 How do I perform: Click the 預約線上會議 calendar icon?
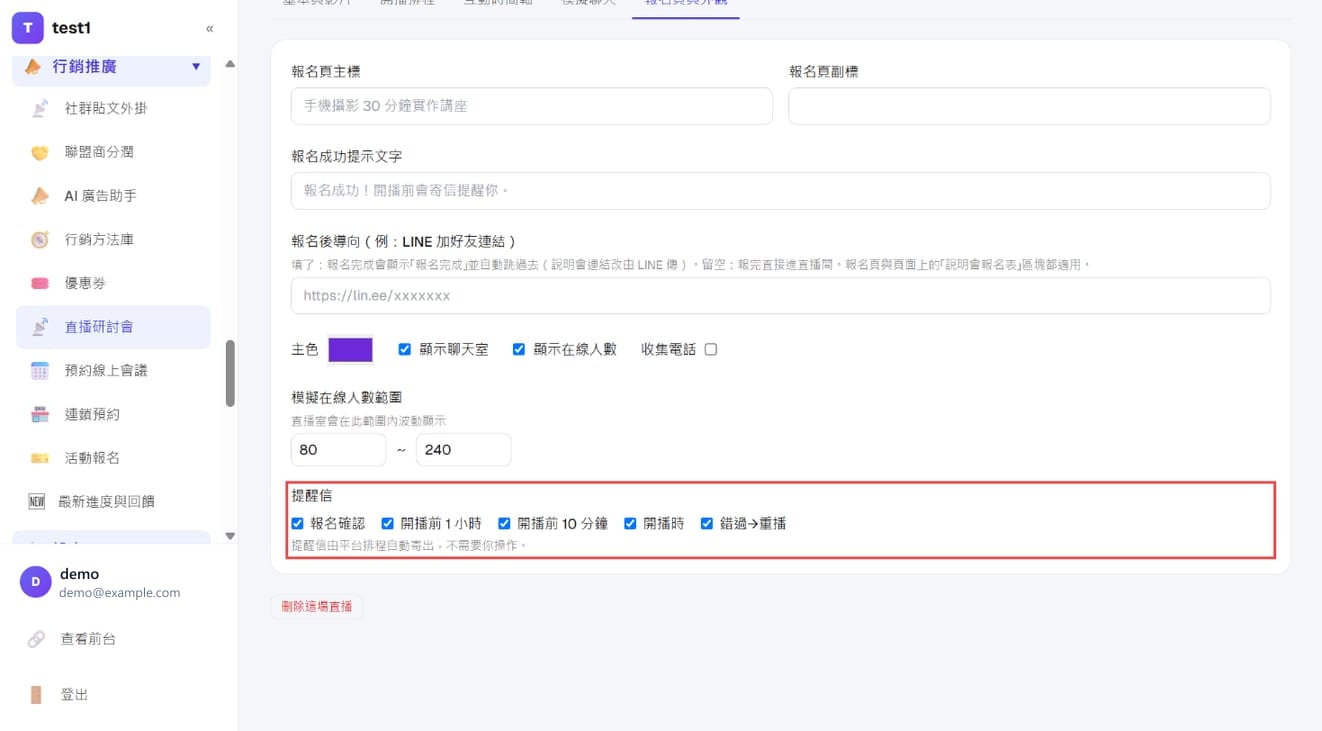[x=39, y=371]
